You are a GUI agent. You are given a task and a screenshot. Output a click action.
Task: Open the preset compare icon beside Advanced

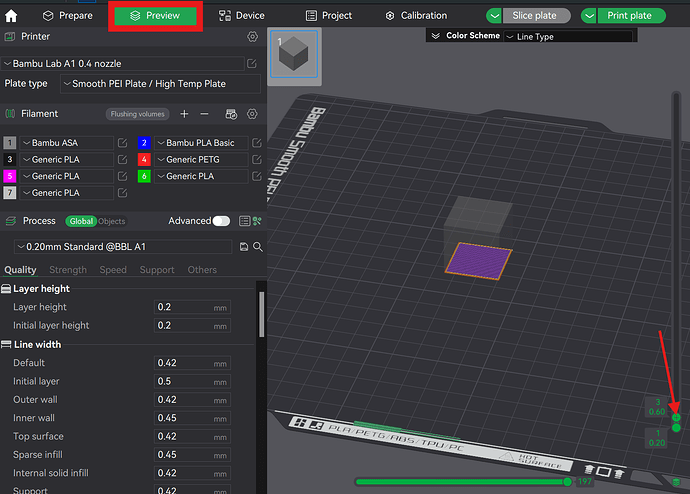tap(257, 221)
